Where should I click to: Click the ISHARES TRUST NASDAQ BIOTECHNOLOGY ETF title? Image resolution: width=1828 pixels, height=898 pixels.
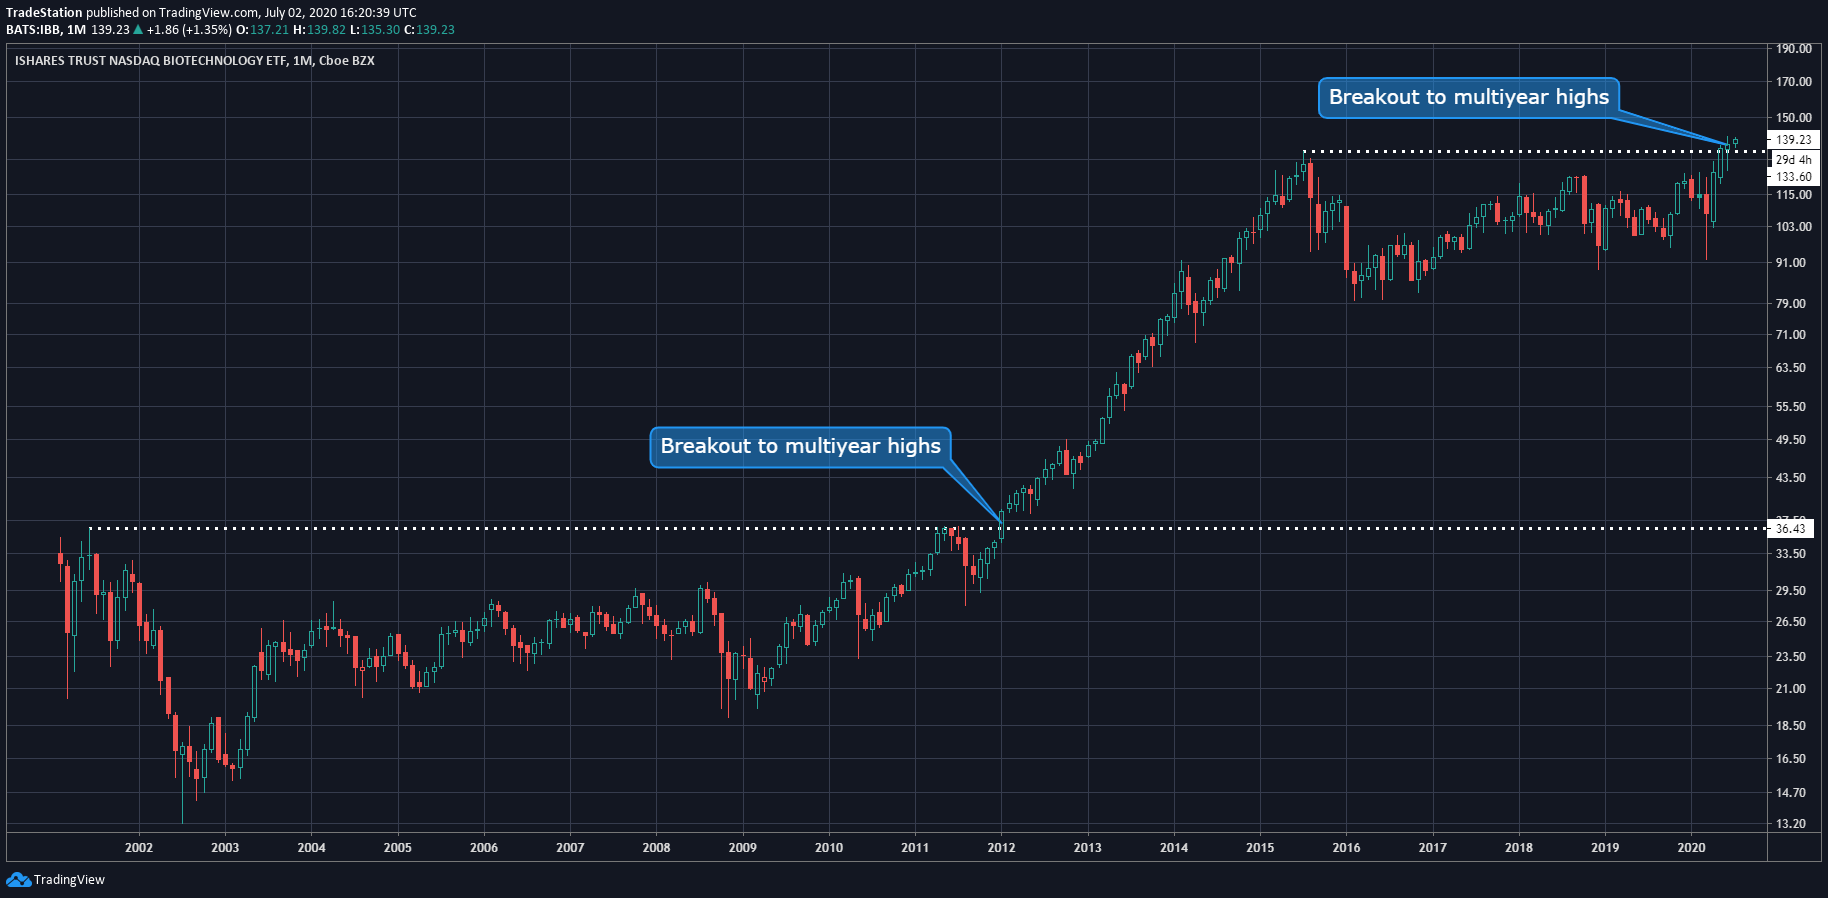pos(195,61)
